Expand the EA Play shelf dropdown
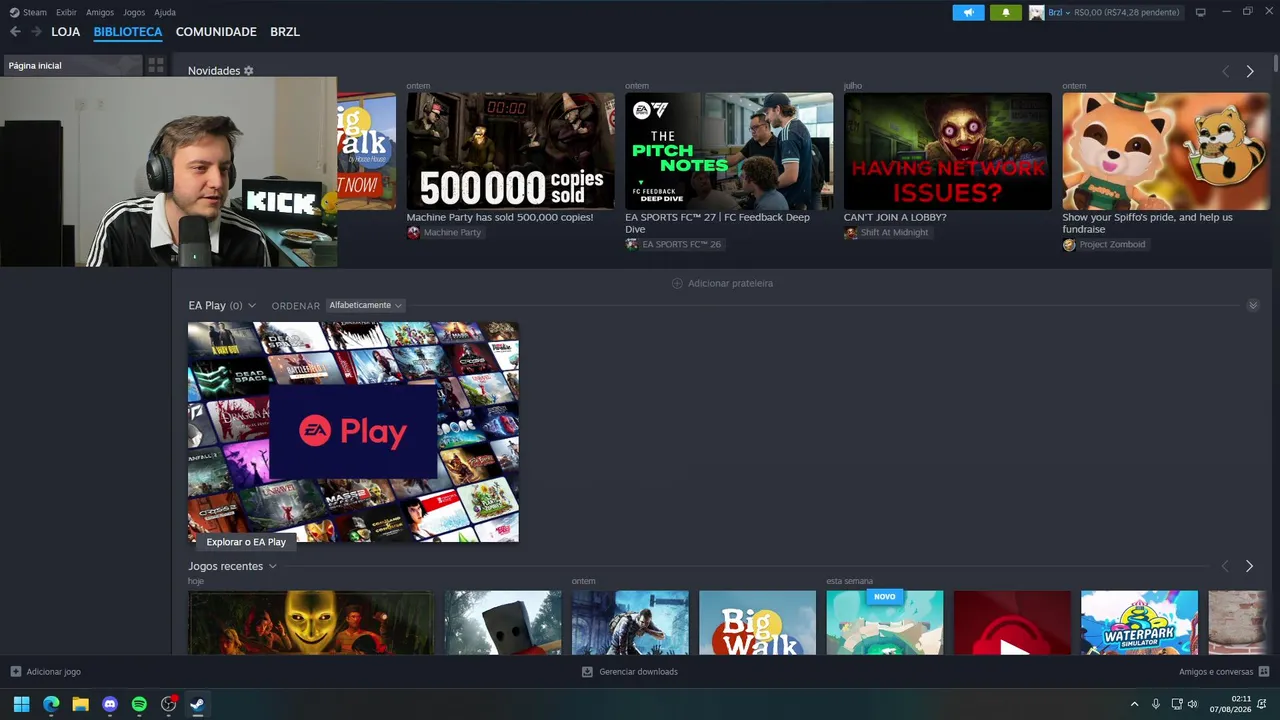 pos(252,305)
